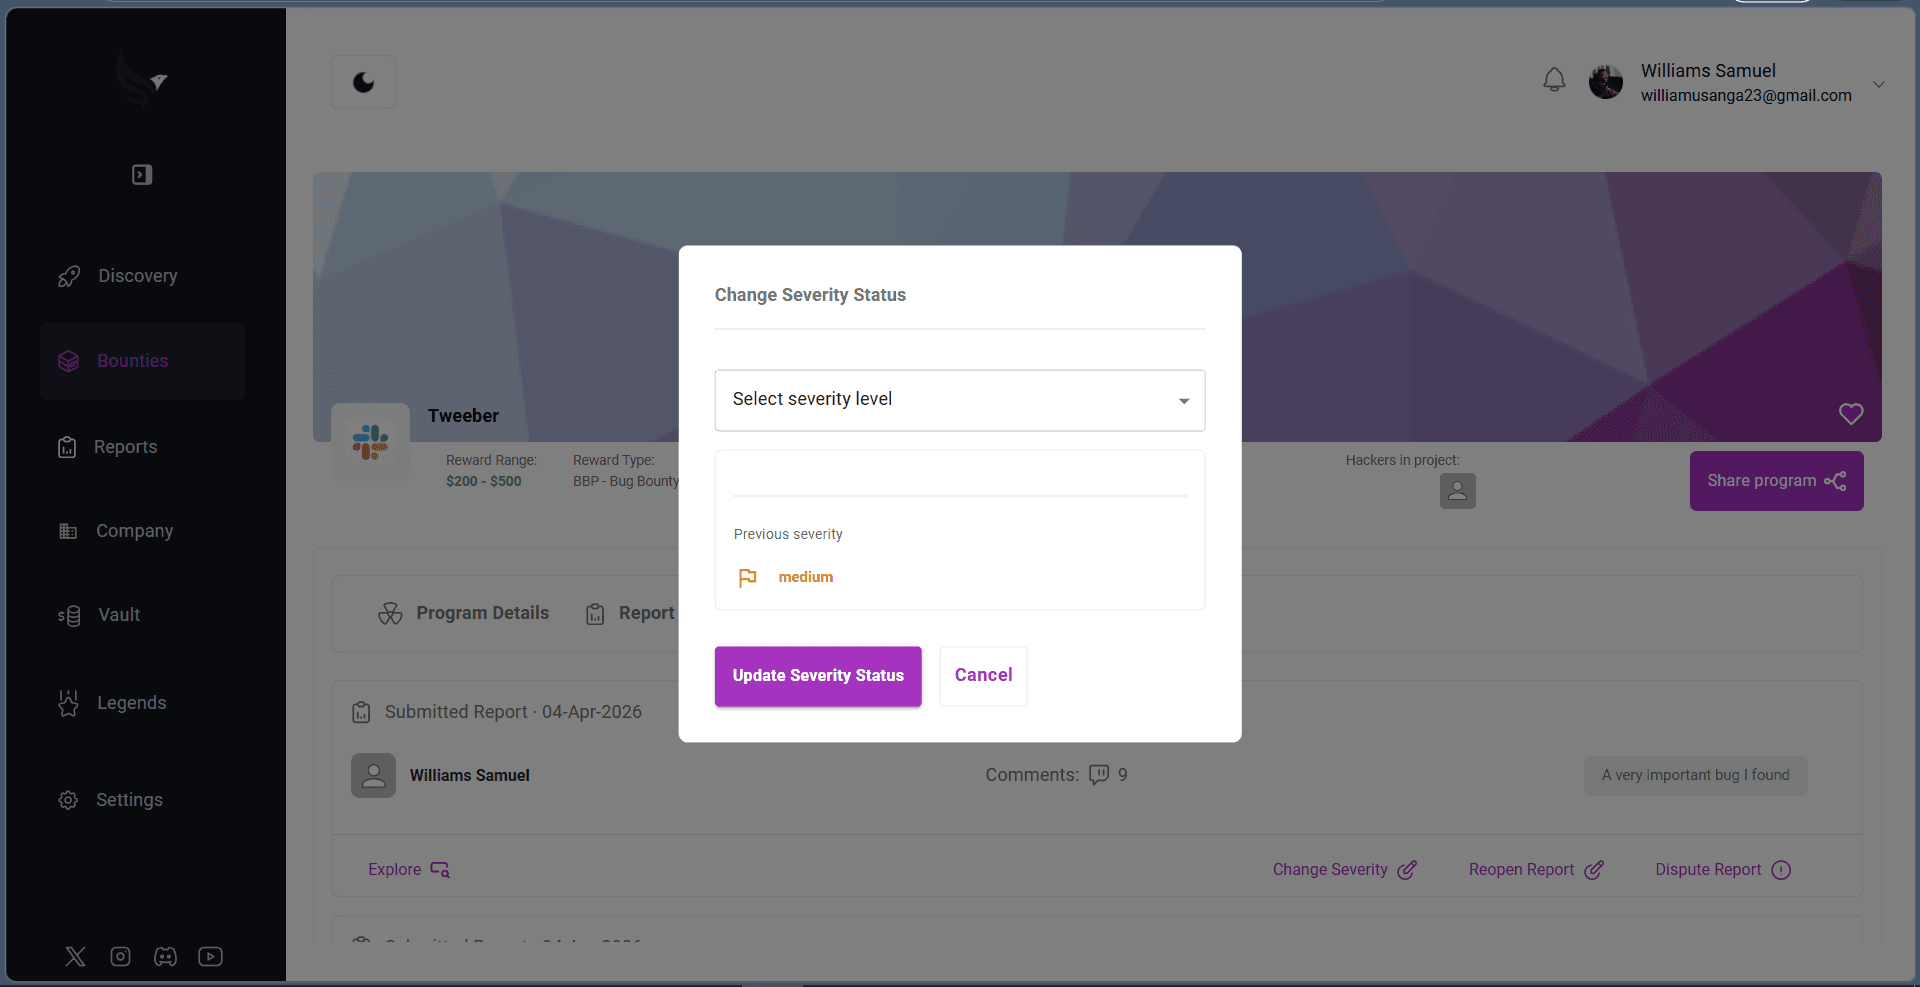Image resolution: width=1920 pixels, height=987 pixels.
Task: Toggle dark mode with the moon icon
Action: coord(363,82)
